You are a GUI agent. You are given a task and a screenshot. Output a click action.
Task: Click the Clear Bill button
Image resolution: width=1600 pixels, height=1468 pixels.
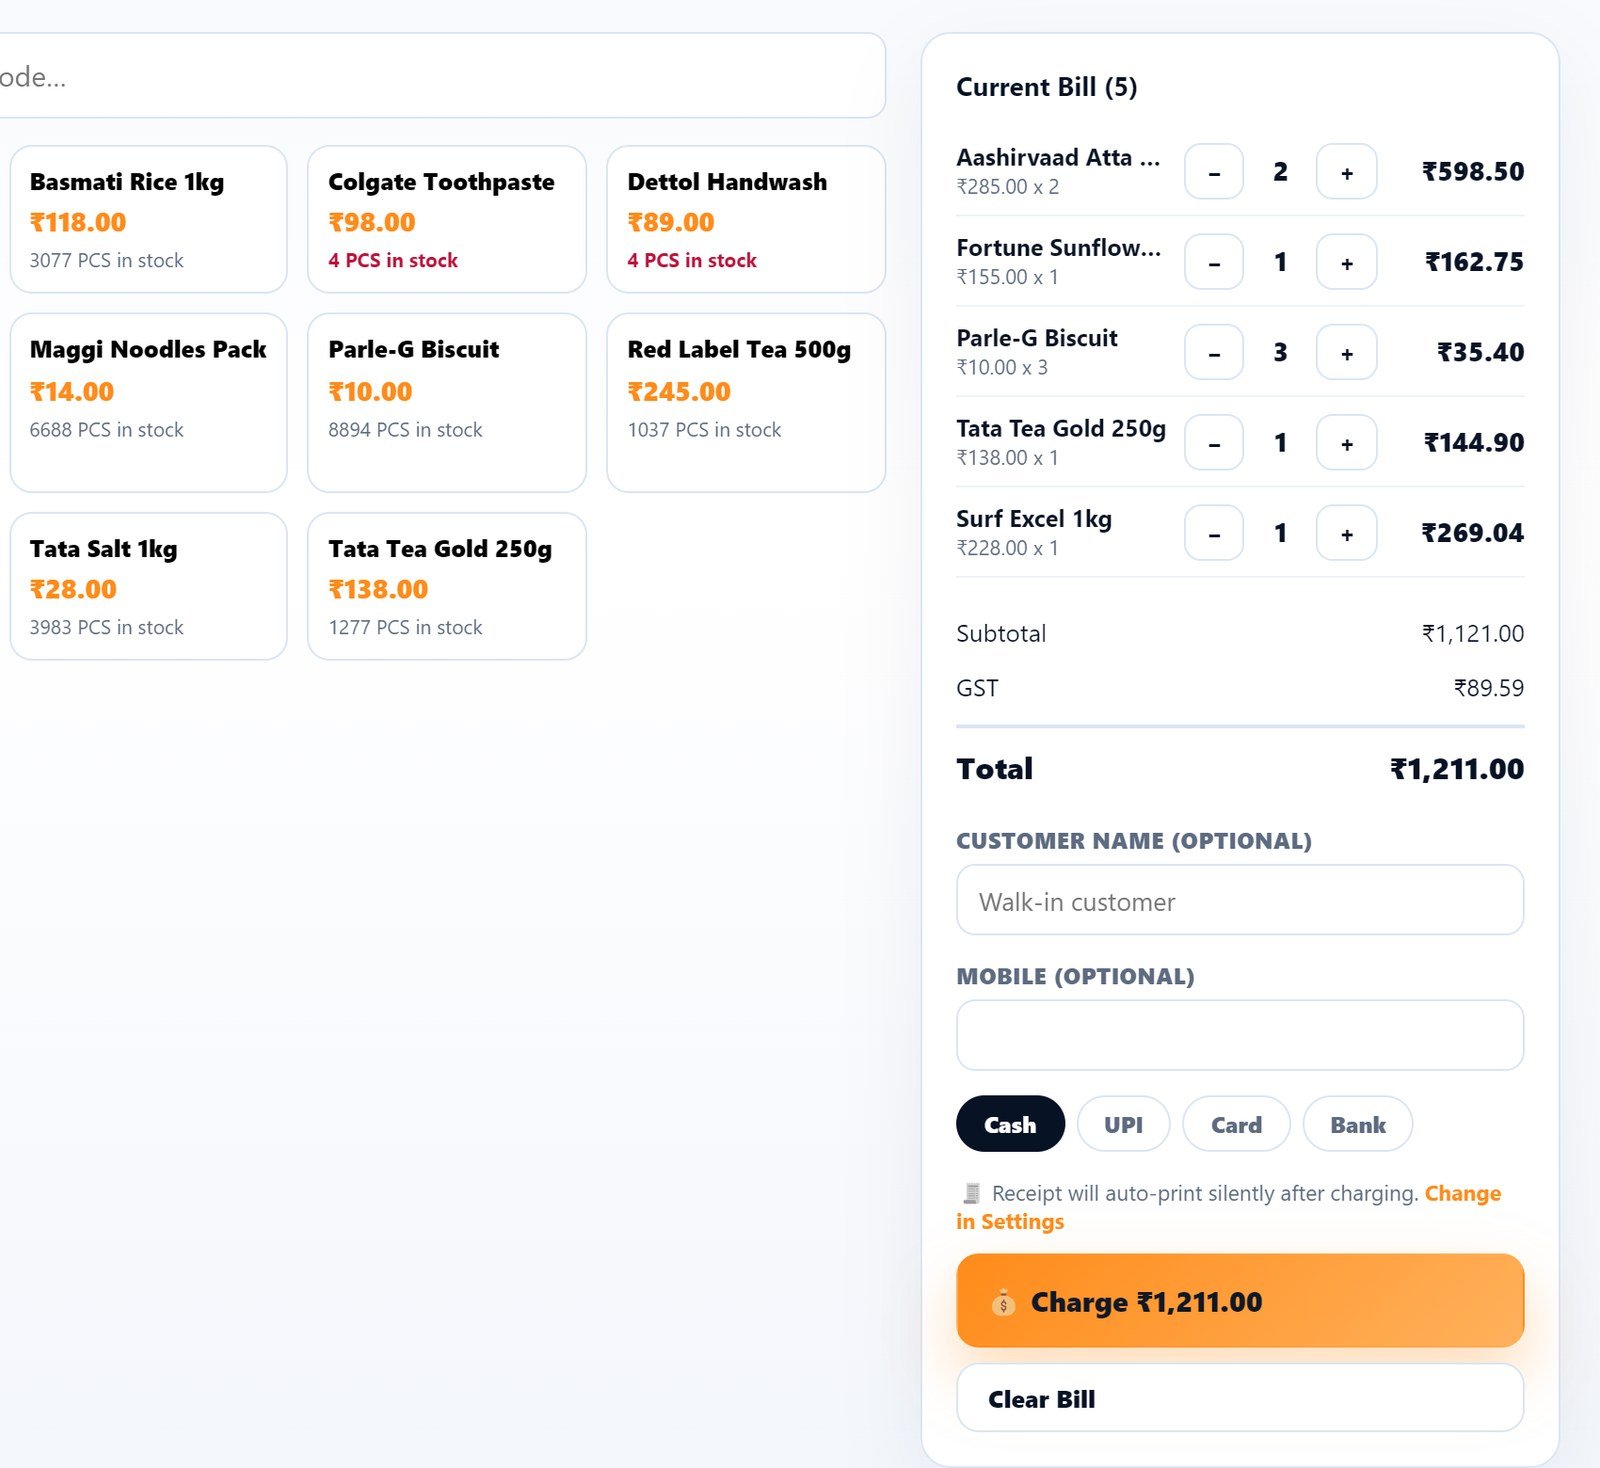pos(1240,1398)
